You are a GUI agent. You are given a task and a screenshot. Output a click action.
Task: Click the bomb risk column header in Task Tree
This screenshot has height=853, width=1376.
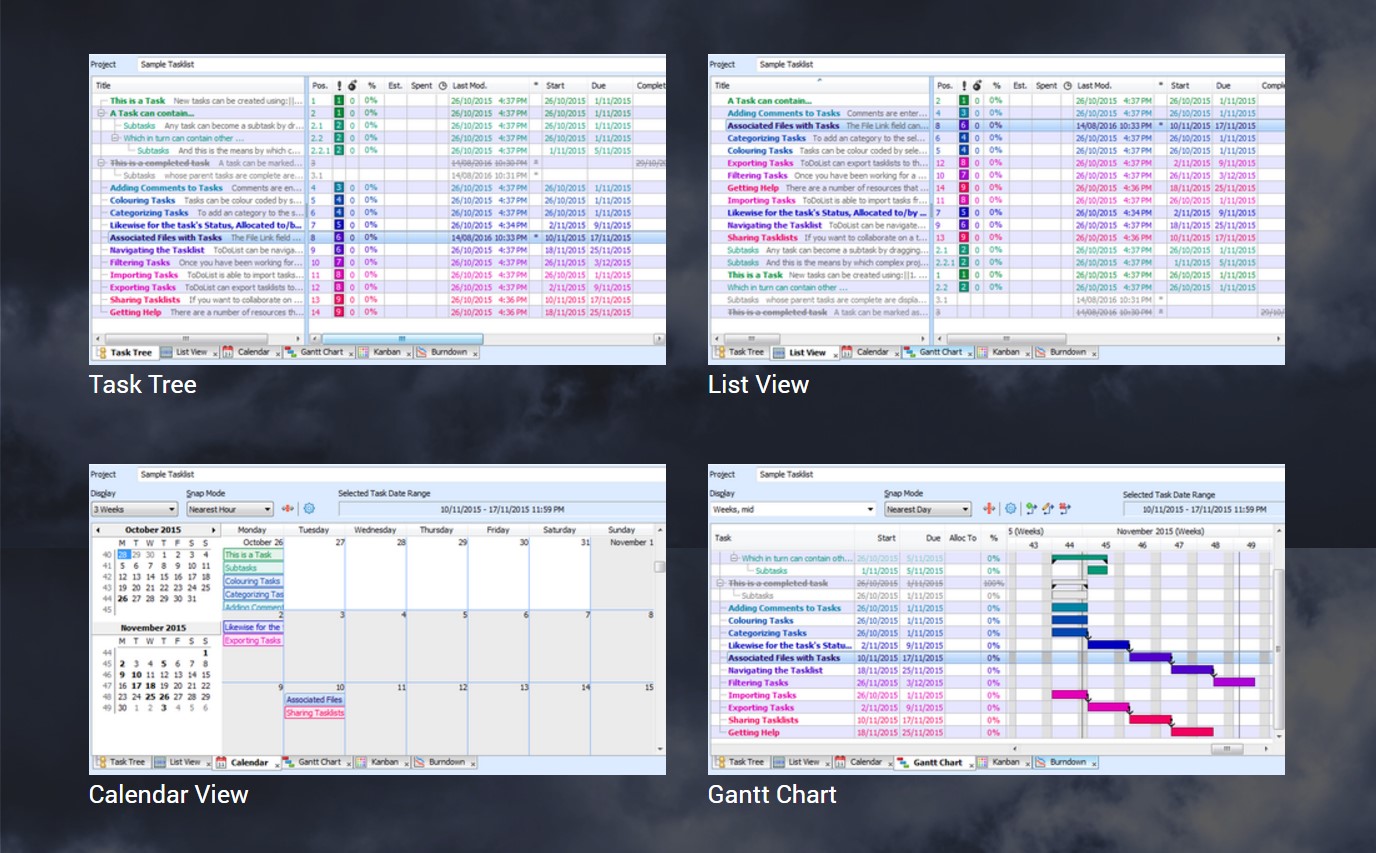coord(353,86)
